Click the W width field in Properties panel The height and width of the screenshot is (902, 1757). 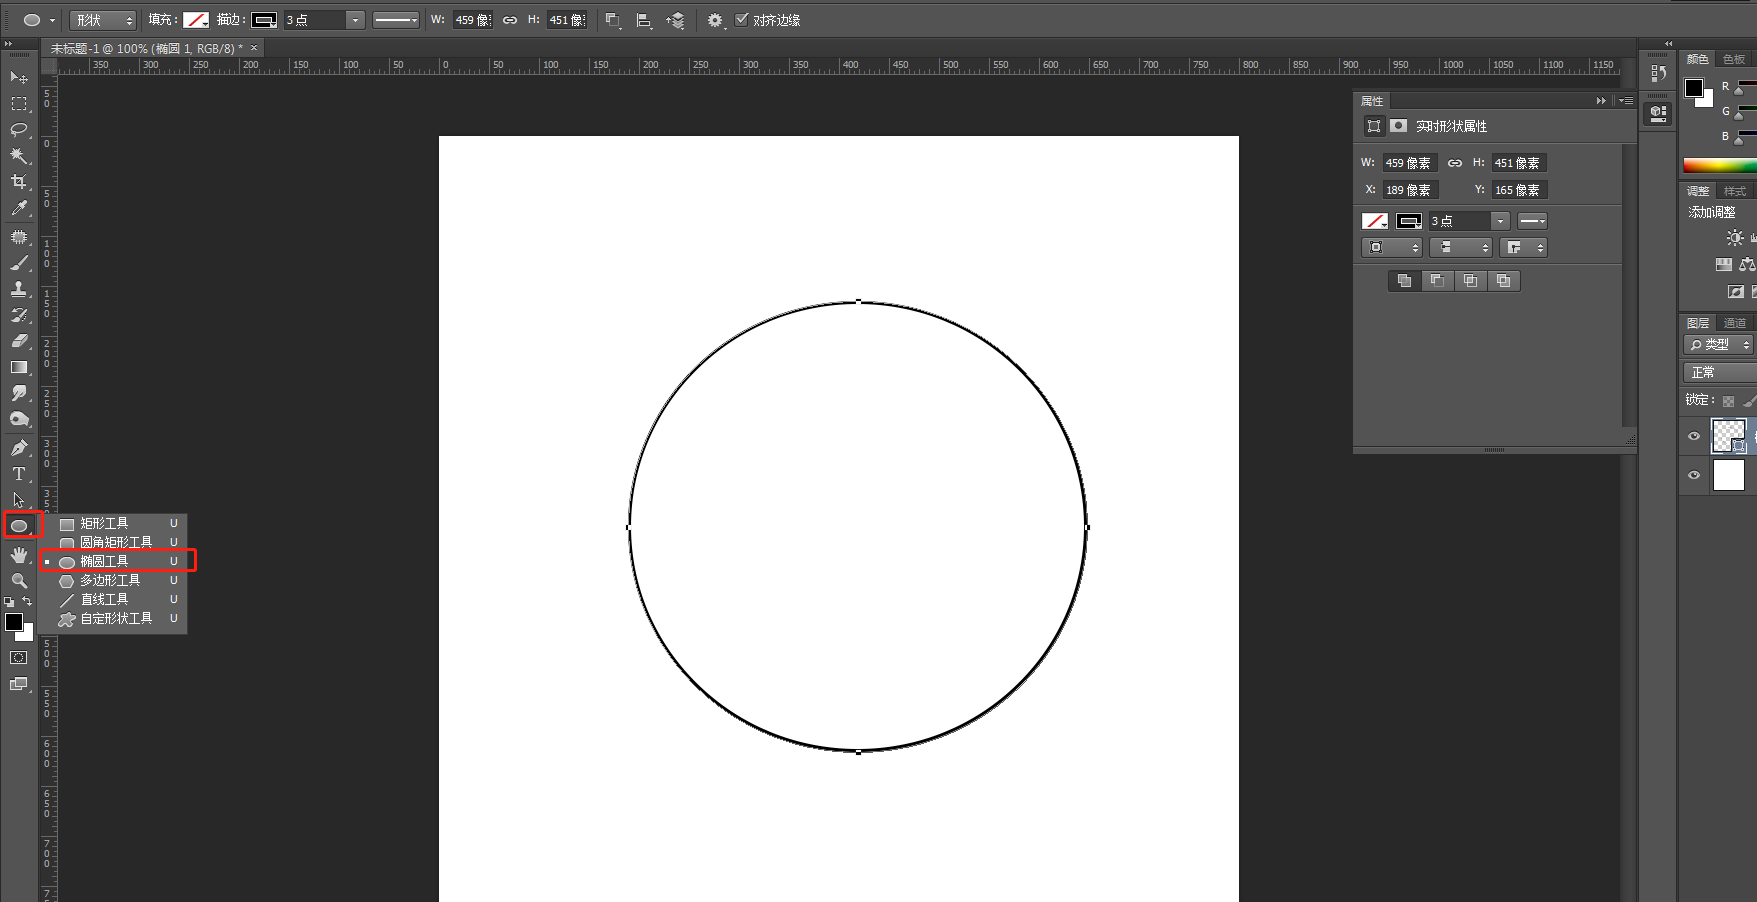coord(1410,163)
